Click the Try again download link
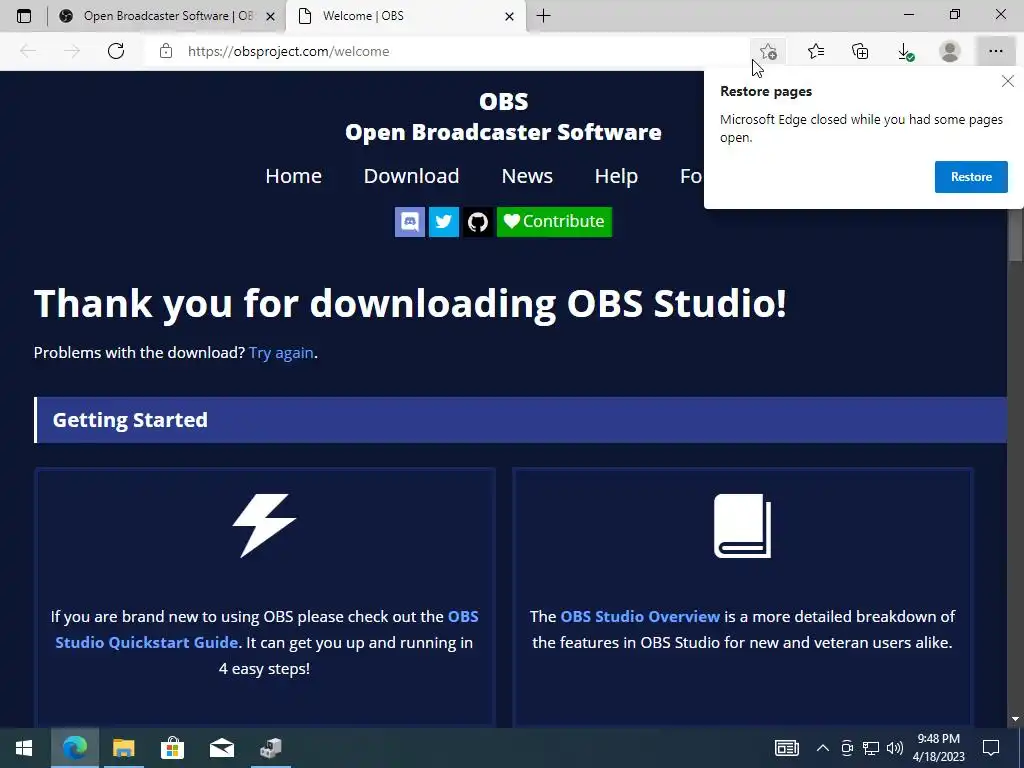Image resolution: width=1024 pixels, height=768 pixels. pos(281,353)
